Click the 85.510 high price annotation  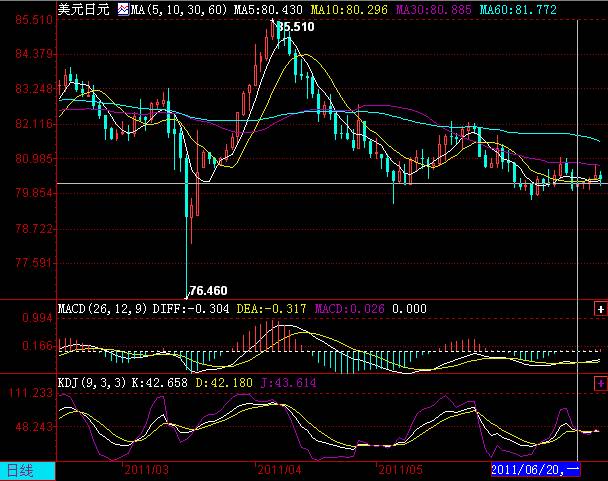pos(296,27)
